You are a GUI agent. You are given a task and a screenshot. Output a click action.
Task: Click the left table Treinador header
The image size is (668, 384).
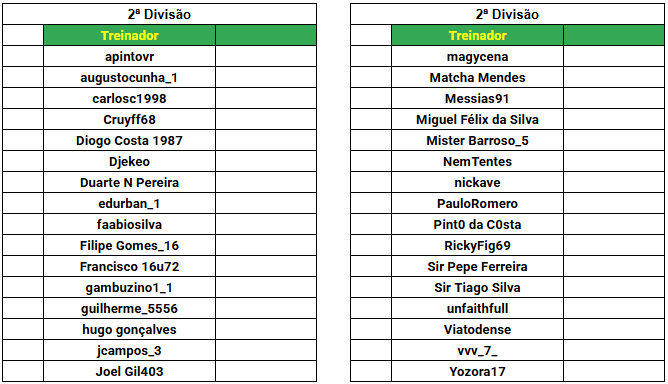(x=130, y=35)
